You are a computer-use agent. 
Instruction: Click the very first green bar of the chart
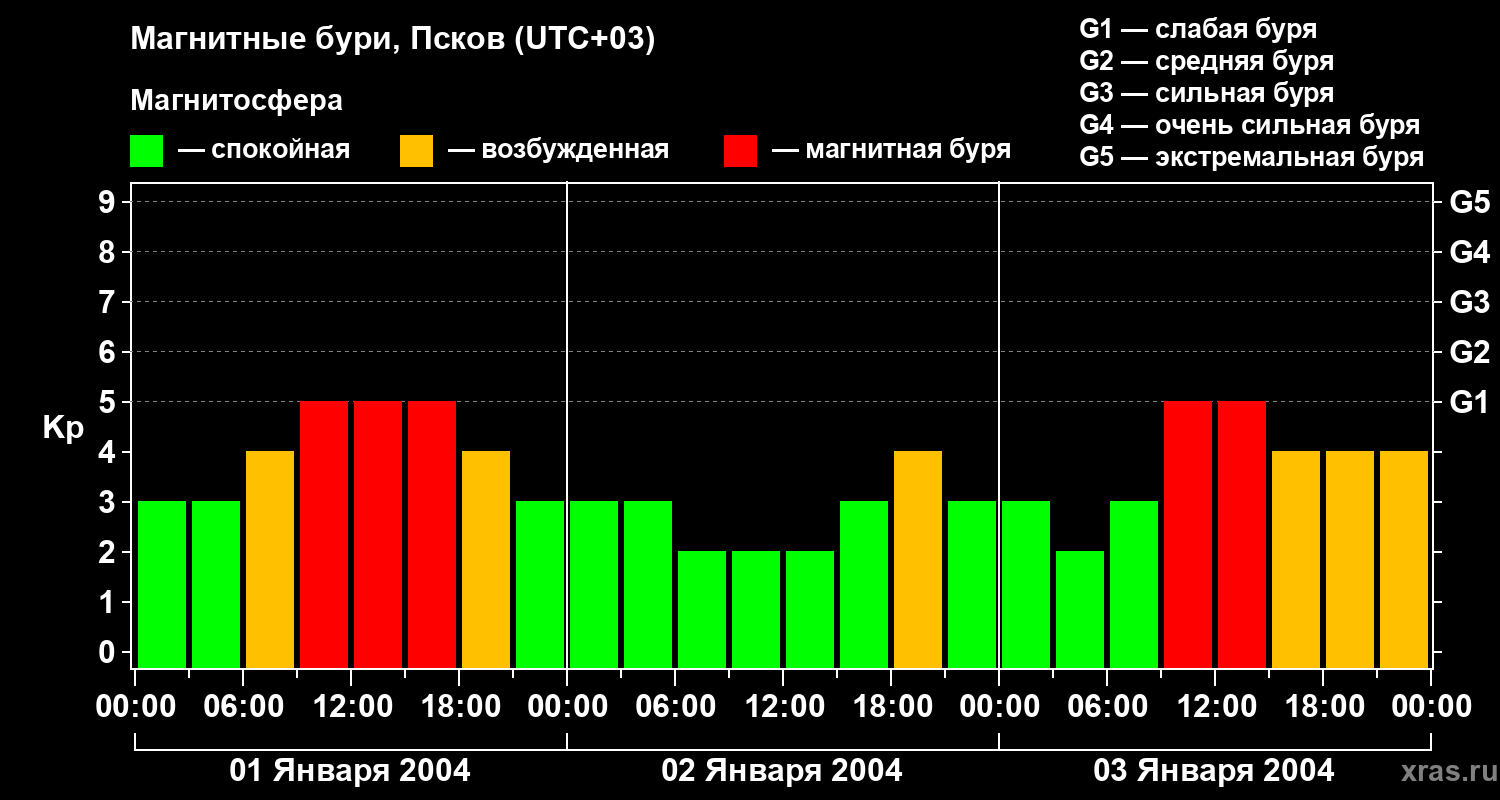point(162,584)
